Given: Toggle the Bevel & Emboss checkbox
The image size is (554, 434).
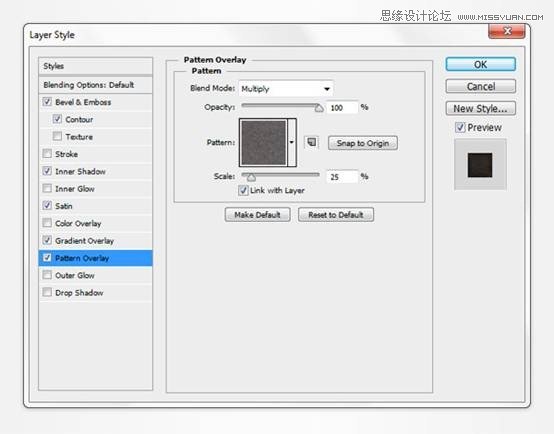Looking at the screenshot, I should click(47, 102).
